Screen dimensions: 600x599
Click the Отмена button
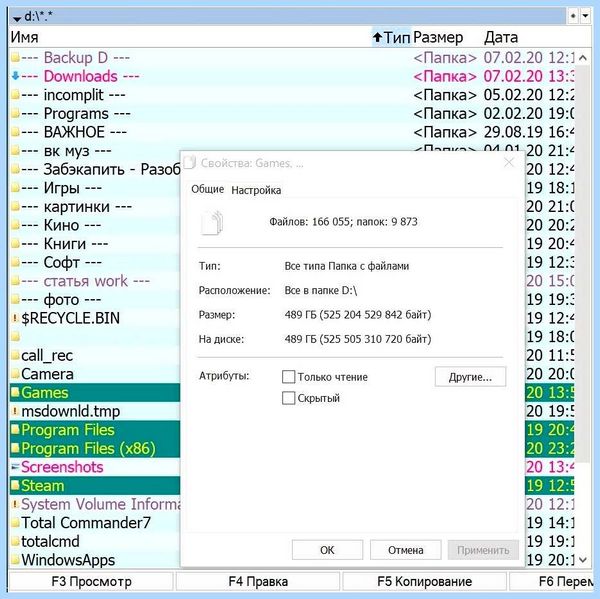tap(406, 550)
